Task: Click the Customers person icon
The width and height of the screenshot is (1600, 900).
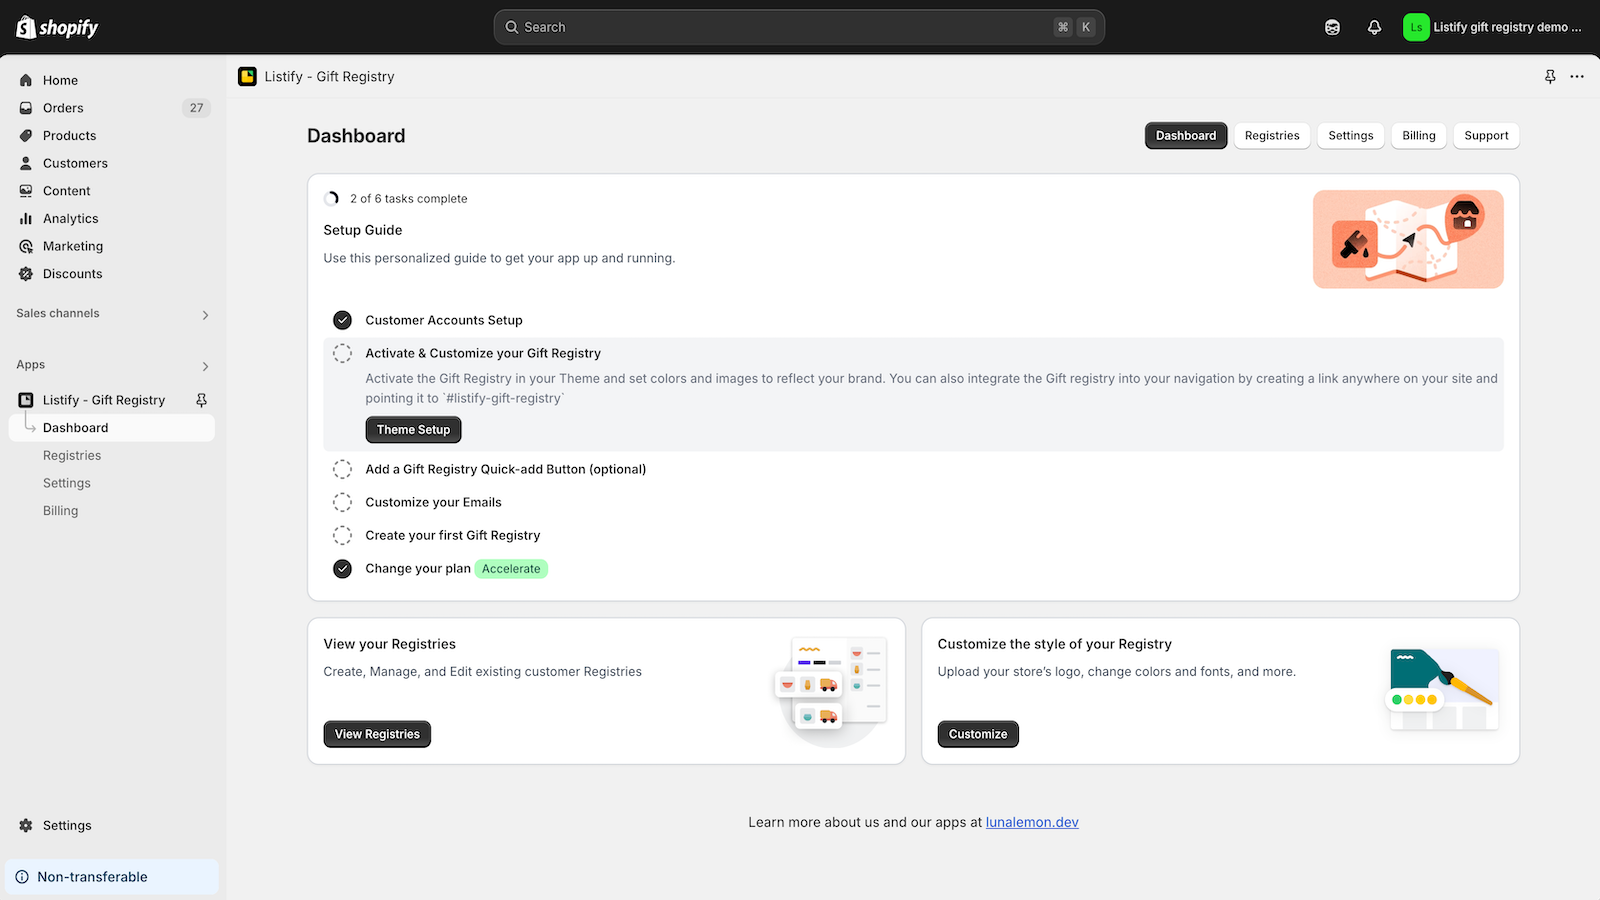Action: click(26, 163)
